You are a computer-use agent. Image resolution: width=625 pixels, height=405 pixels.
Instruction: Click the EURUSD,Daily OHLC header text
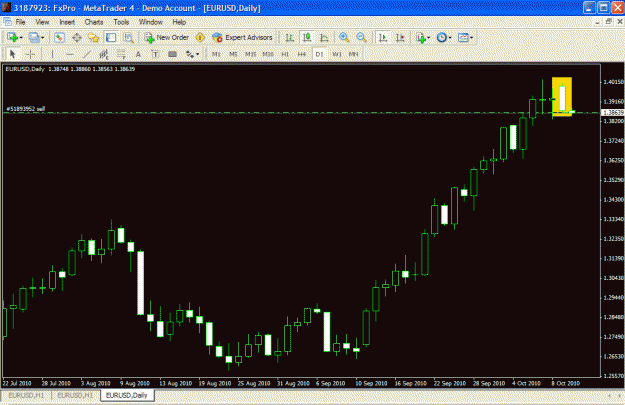coord(70,69)
